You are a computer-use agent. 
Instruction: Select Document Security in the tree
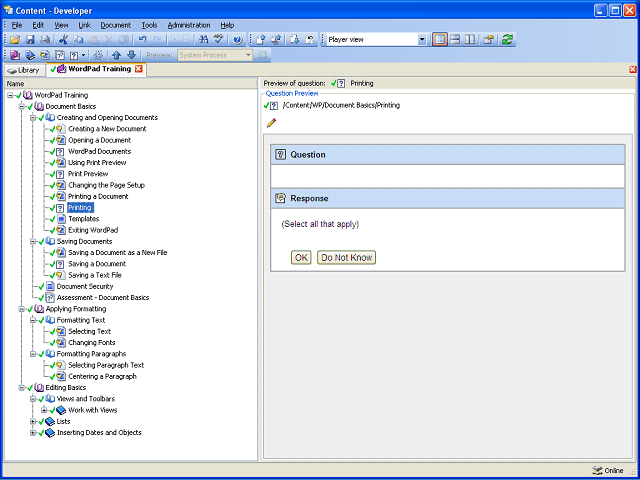click(85, 287)
